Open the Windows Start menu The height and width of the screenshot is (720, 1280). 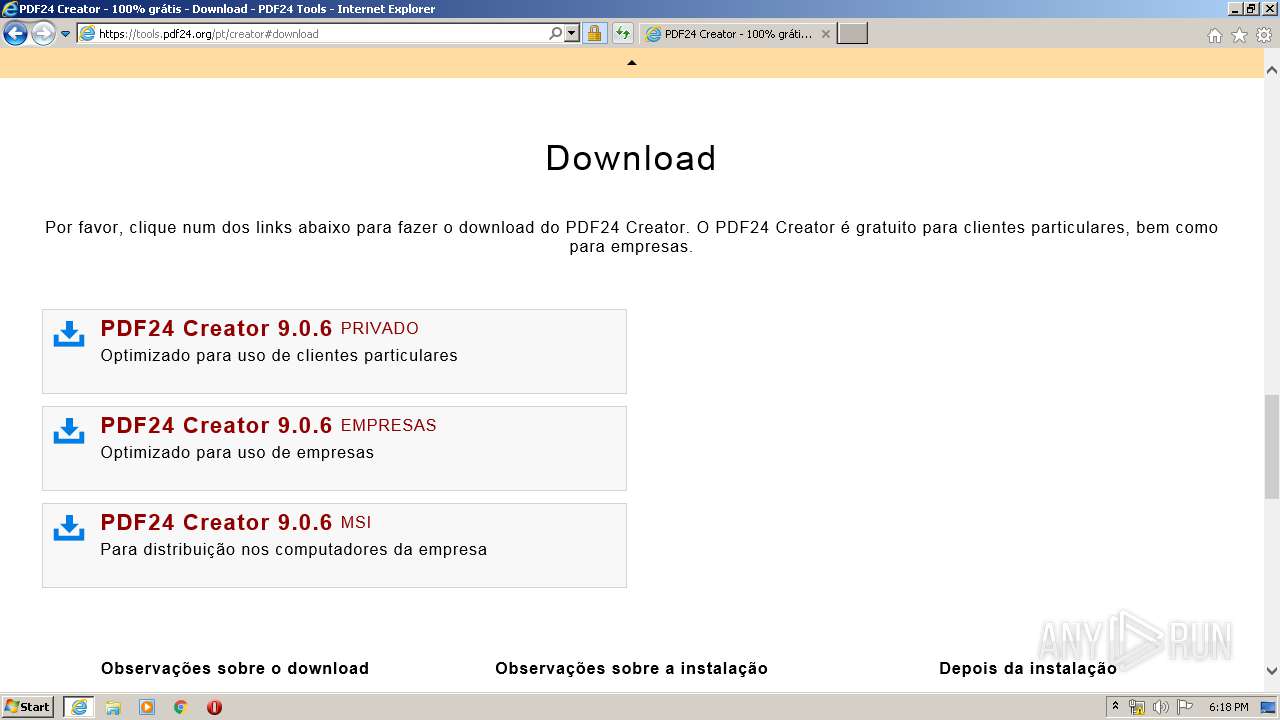click(x=28, y=706)
